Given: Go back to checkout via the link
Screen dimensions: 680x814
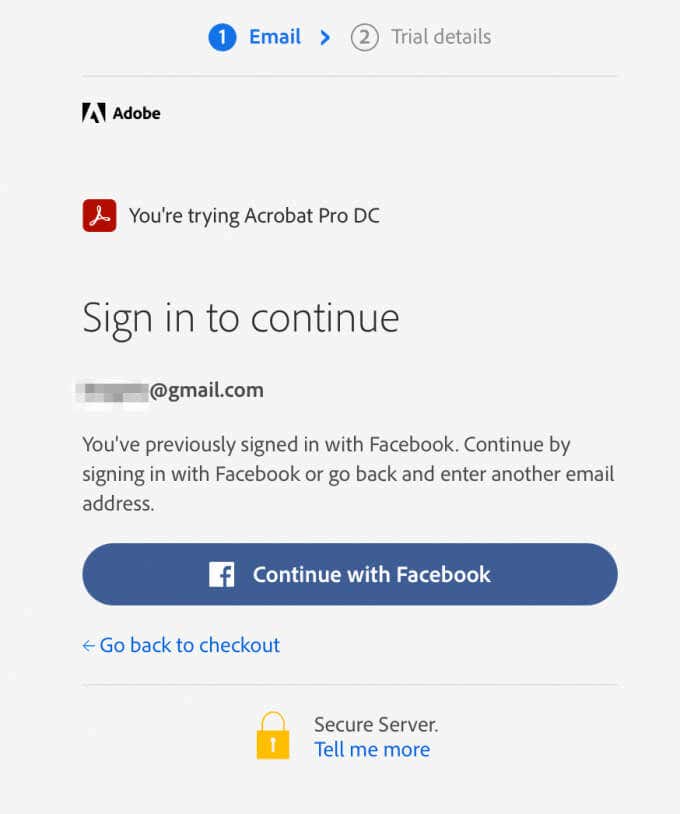Looking at the screenshot, I should coord(190,645).
